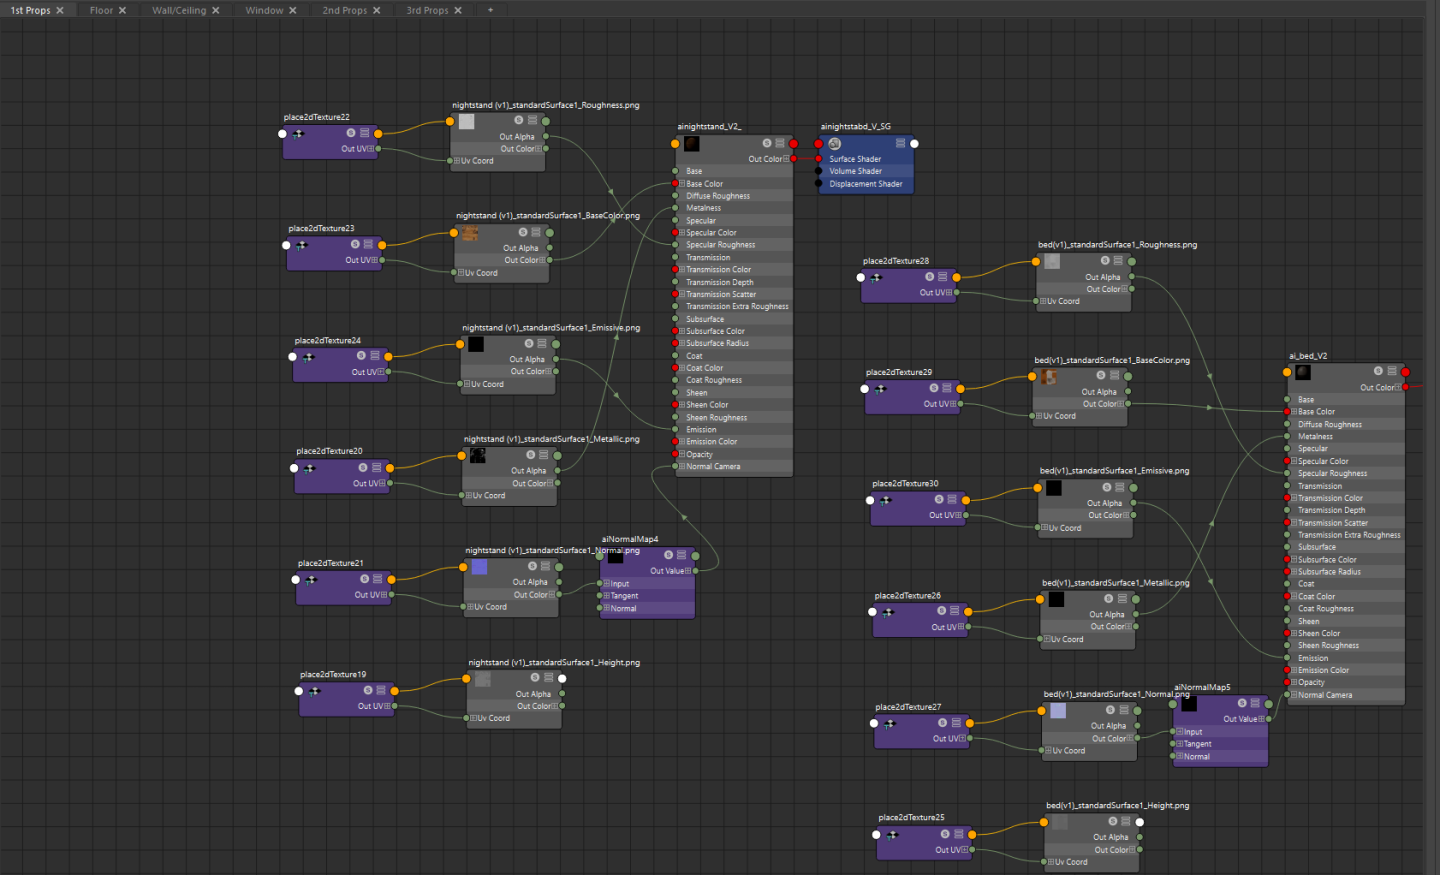Image resolution: width=1440 pixels, height=875 pixels.
Task: Change view mode of place2dTexture29 node
Action: [947, 388]
